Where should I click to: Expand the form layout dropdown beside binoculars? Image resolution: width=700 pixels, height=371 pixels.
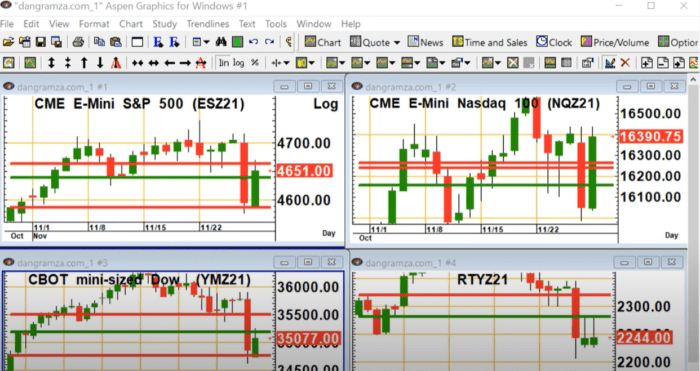pyautogui.click(x=206, y=43)
